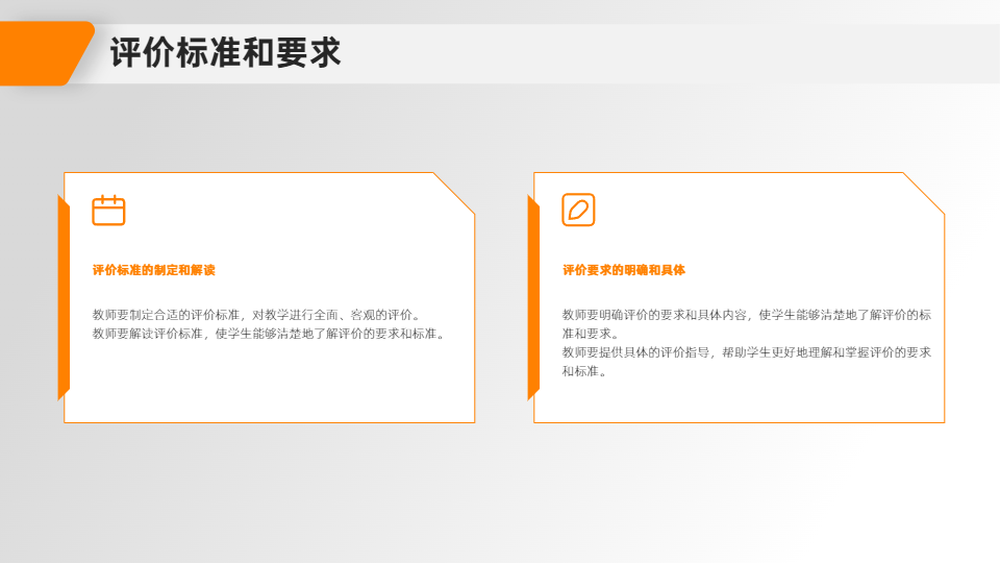This screenshot has height=563, width=1000.
Task: Select the slide title 评价标准和要求
Action: (226, 52)
